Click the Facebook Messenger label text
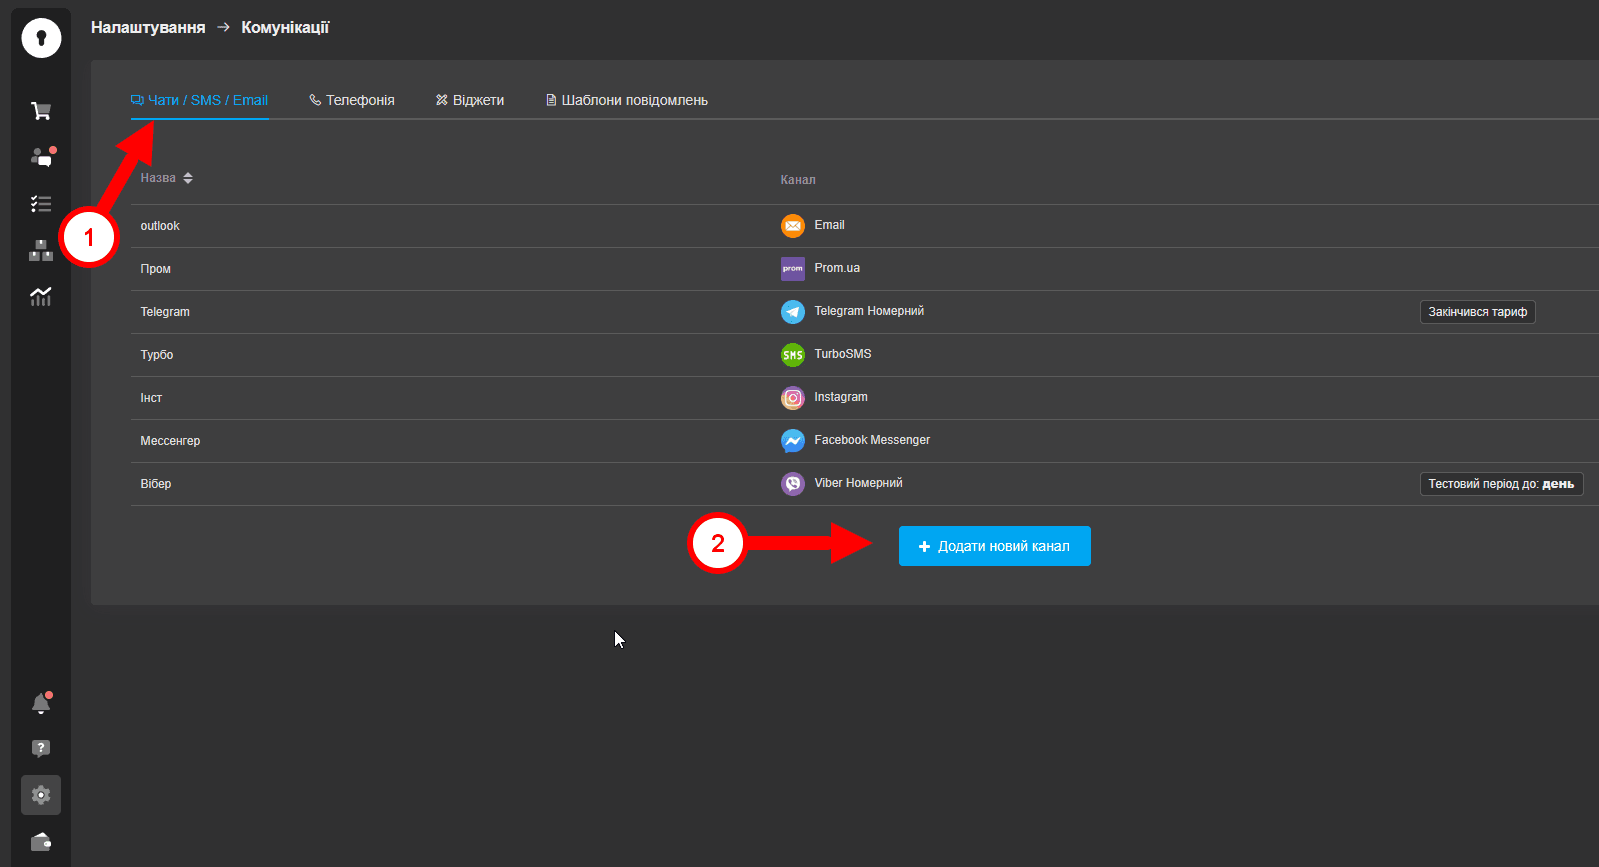Image resolution: width=1599 pixels, height=867 pixels. [x=872, y=440]
